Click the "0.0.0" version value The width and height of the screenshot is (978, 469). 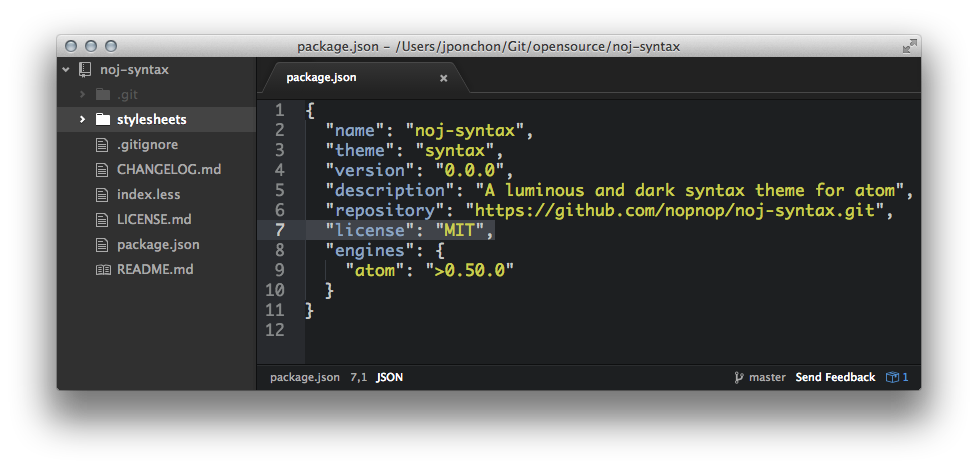click(x=470, y=170)
